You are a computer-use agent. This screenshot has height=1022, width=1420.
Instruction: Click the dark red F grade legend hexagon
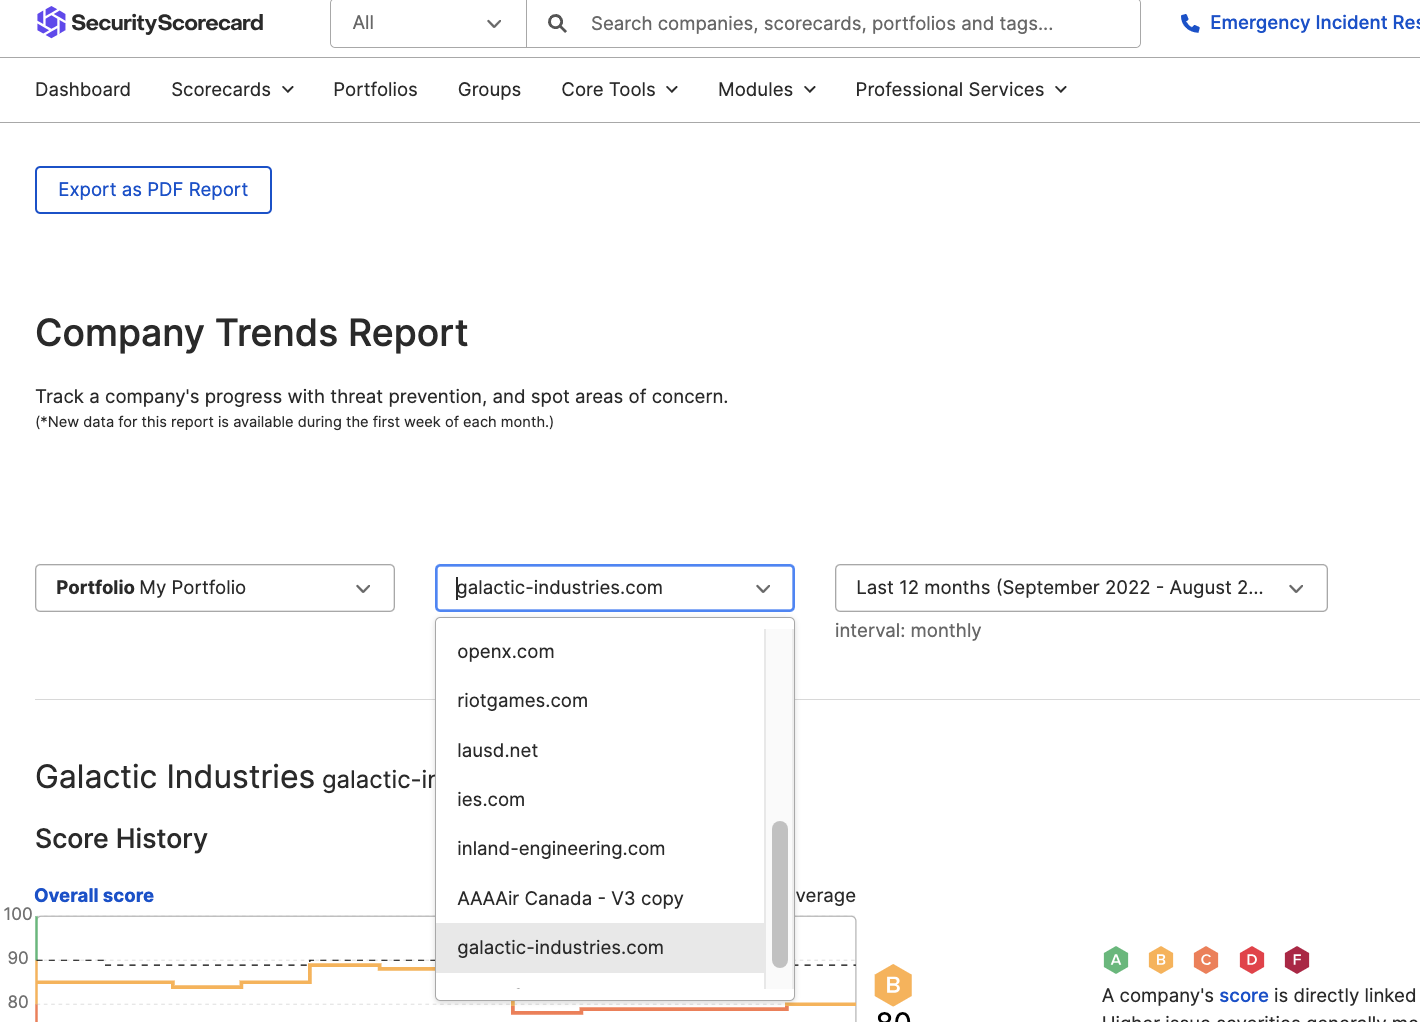(1297, 960)
